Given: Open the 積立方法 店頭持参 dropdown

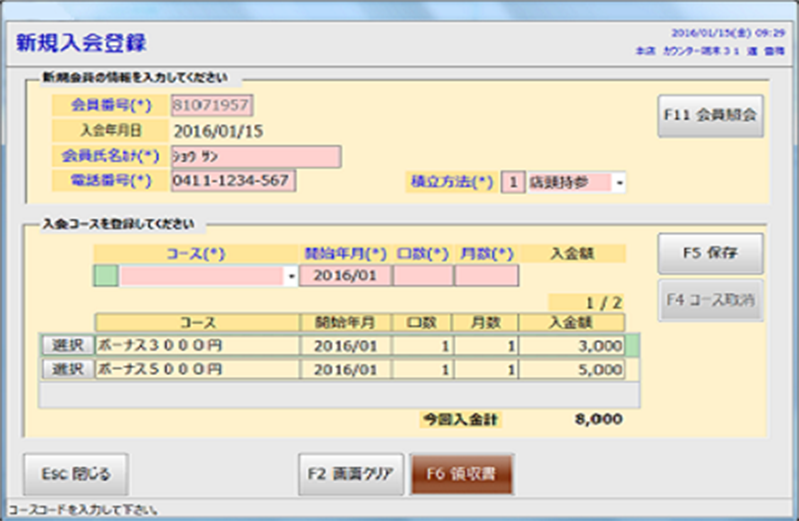Looking at the screenshot, I should (619, 183).
